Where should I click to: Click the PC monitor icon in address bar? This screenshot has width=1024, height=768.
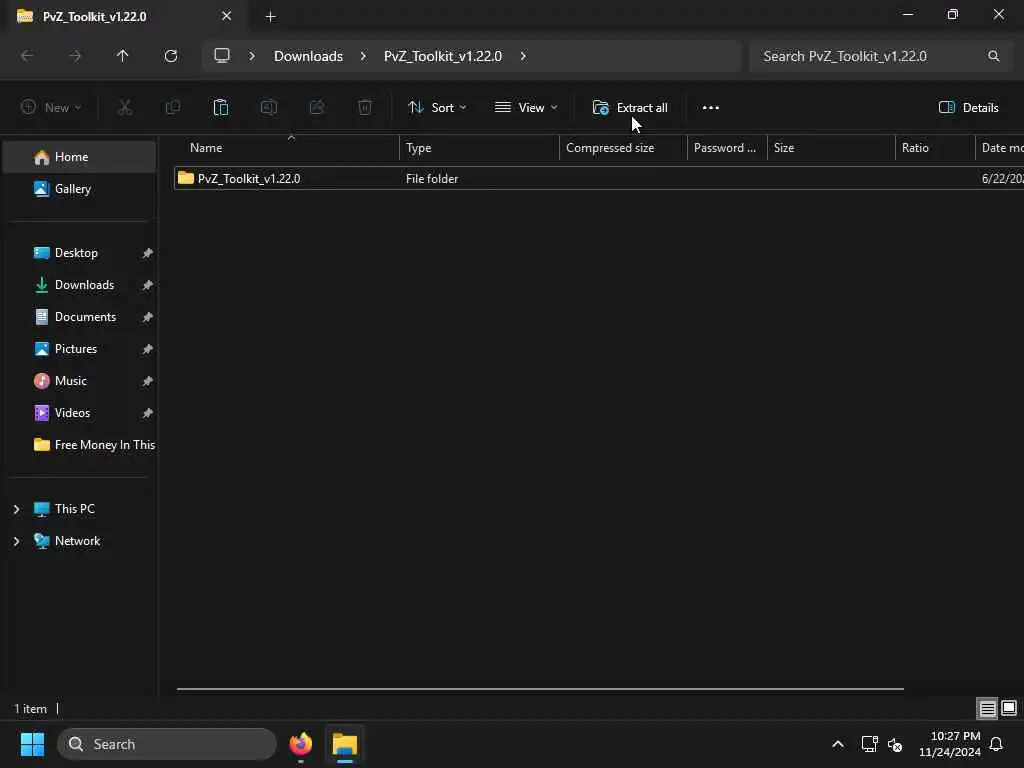point(222,56)
